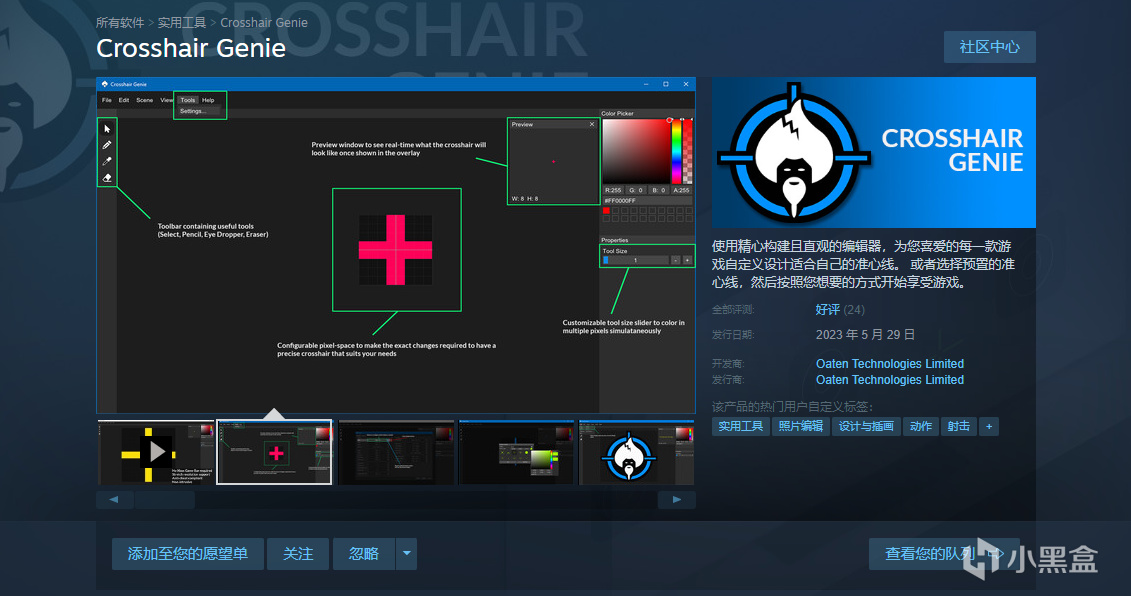The image size is (1131, 596).
Task: Click the 关注 follow button
Action: tap(298, 553)
